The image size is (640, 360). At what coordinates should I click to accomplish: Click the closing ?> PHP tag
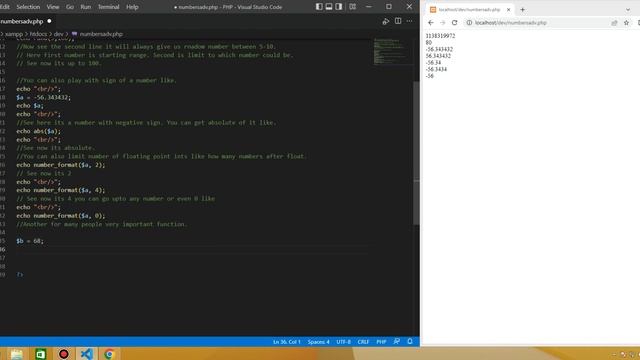pos(20,275)
